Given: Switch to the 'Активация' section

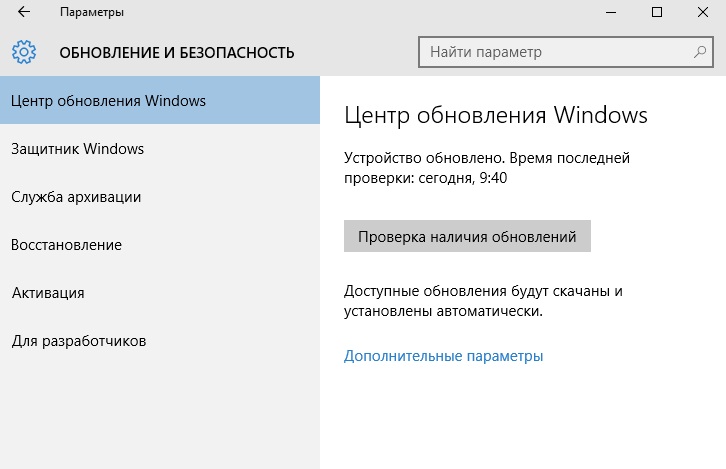Looking at the screenshot, I should 48,293.
